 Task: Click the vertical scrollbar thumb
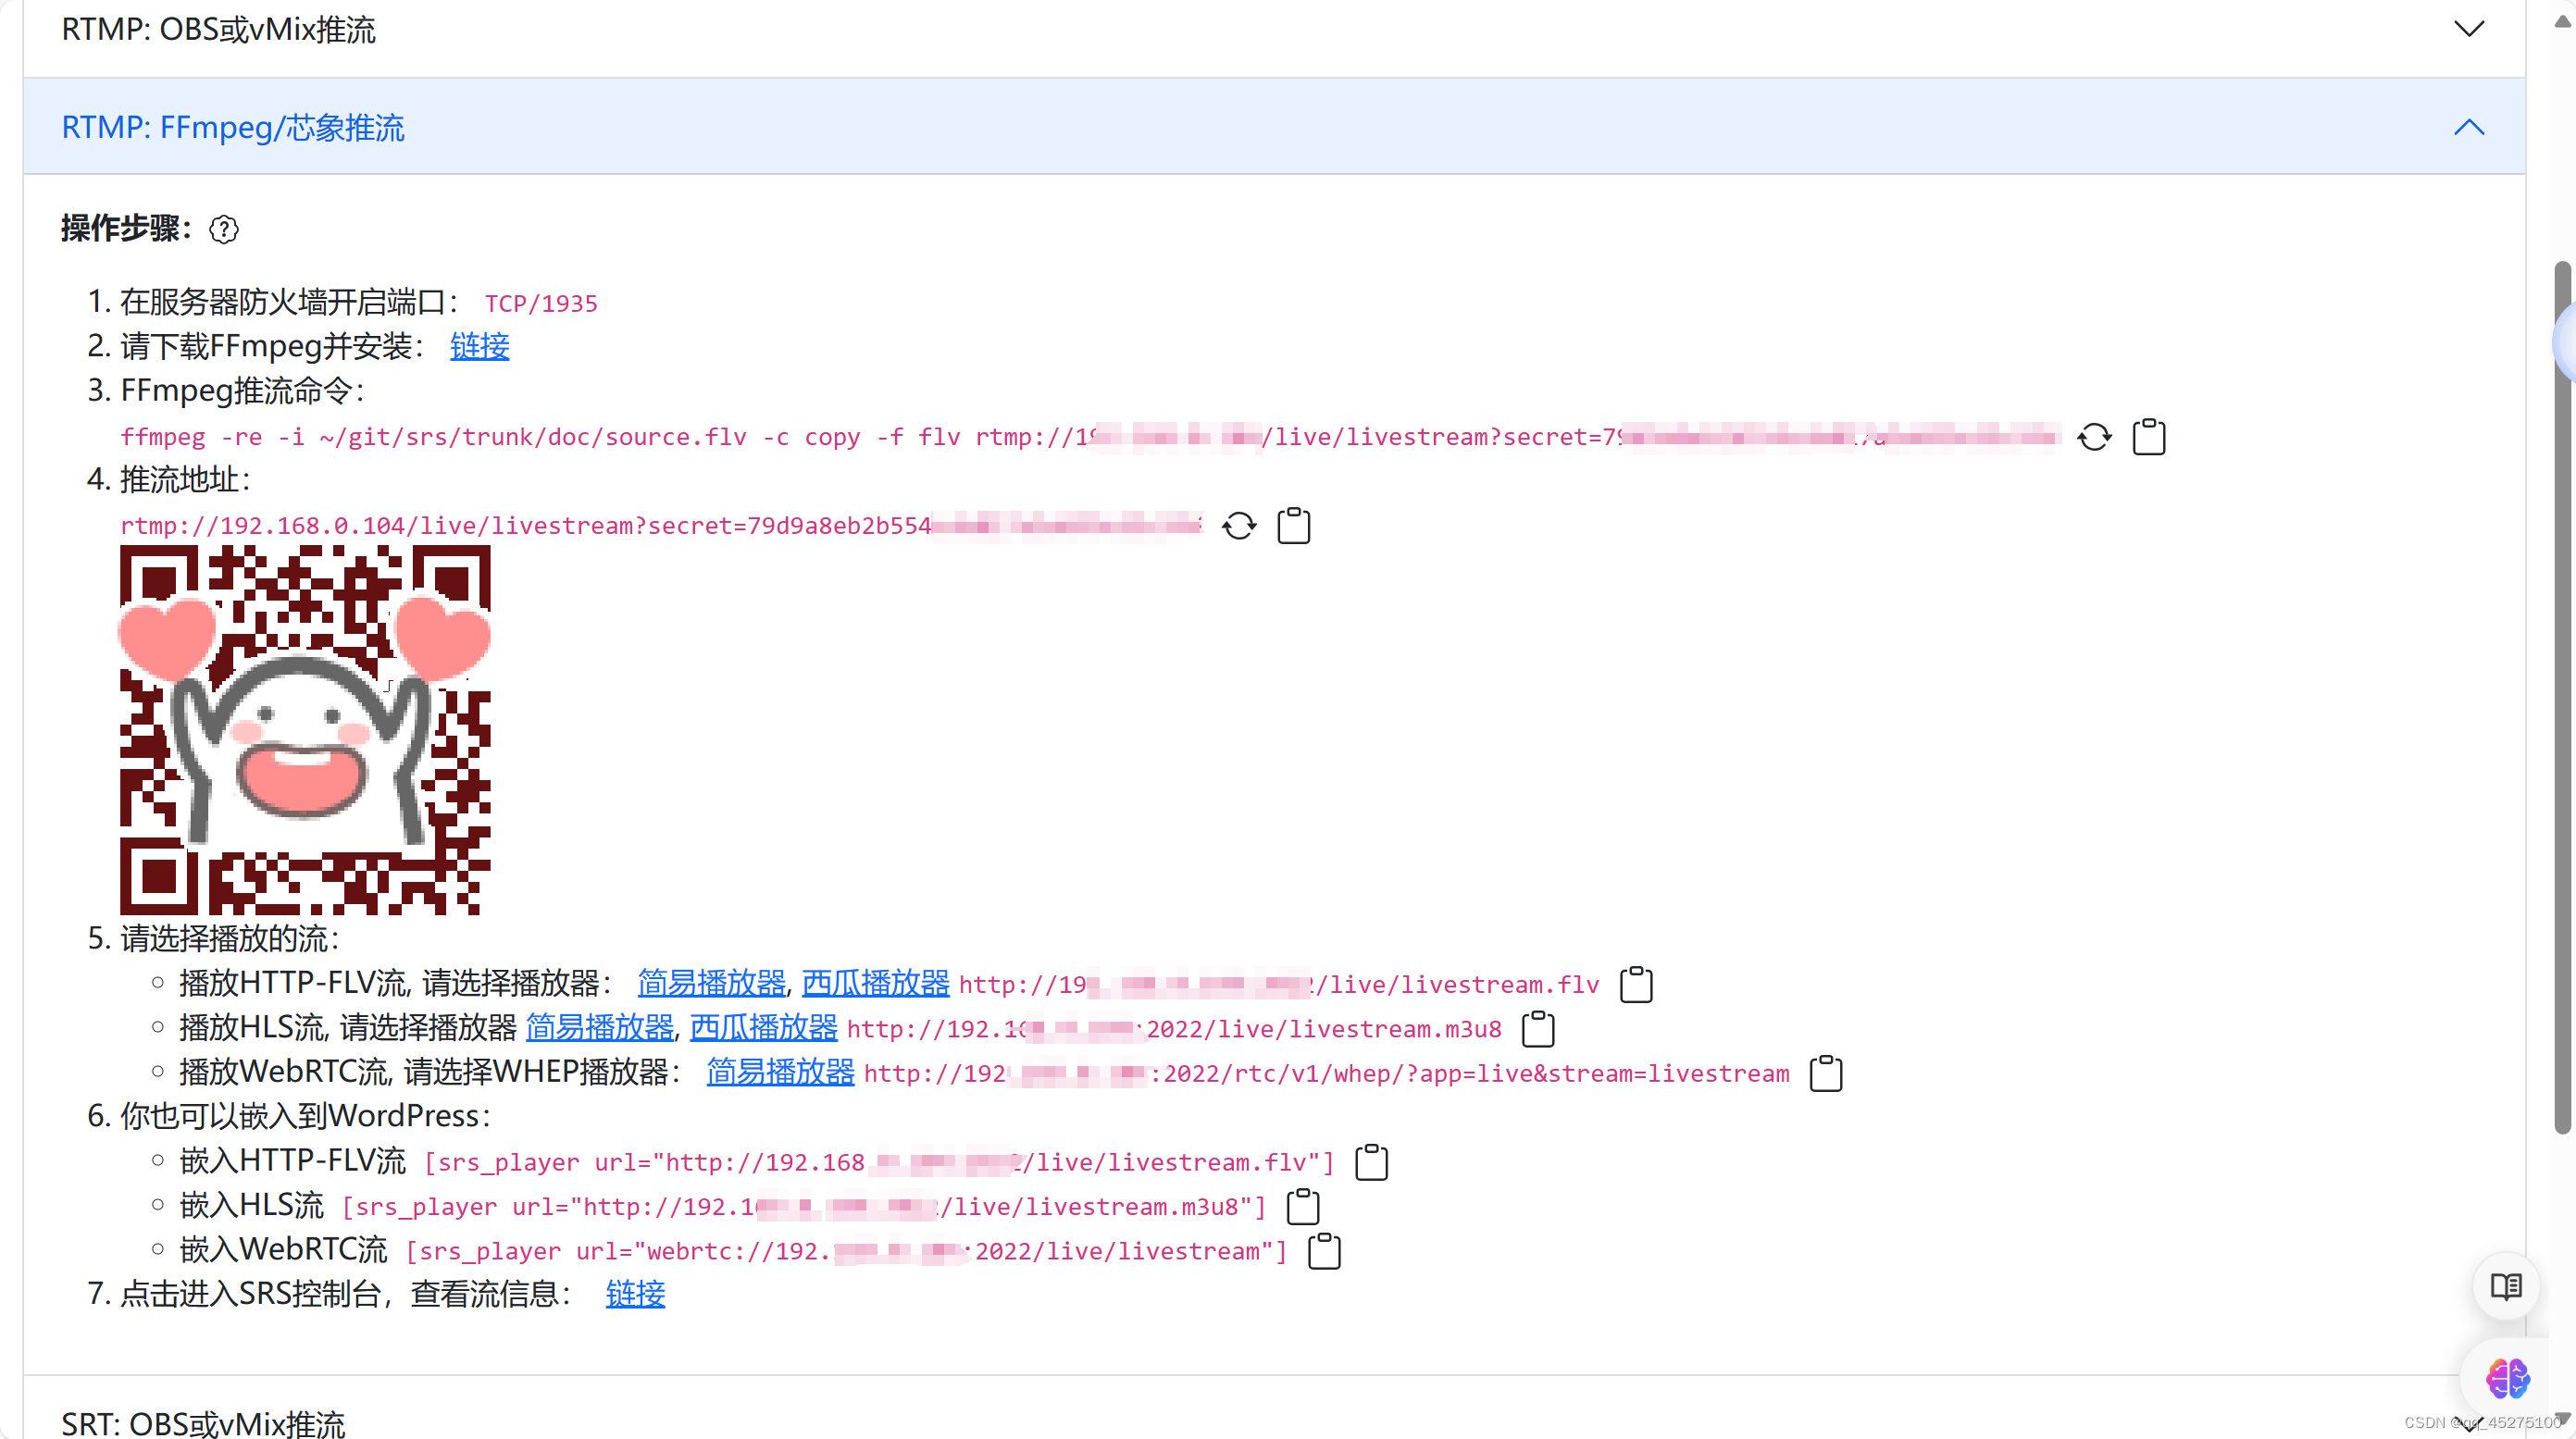click(2562, 697)
